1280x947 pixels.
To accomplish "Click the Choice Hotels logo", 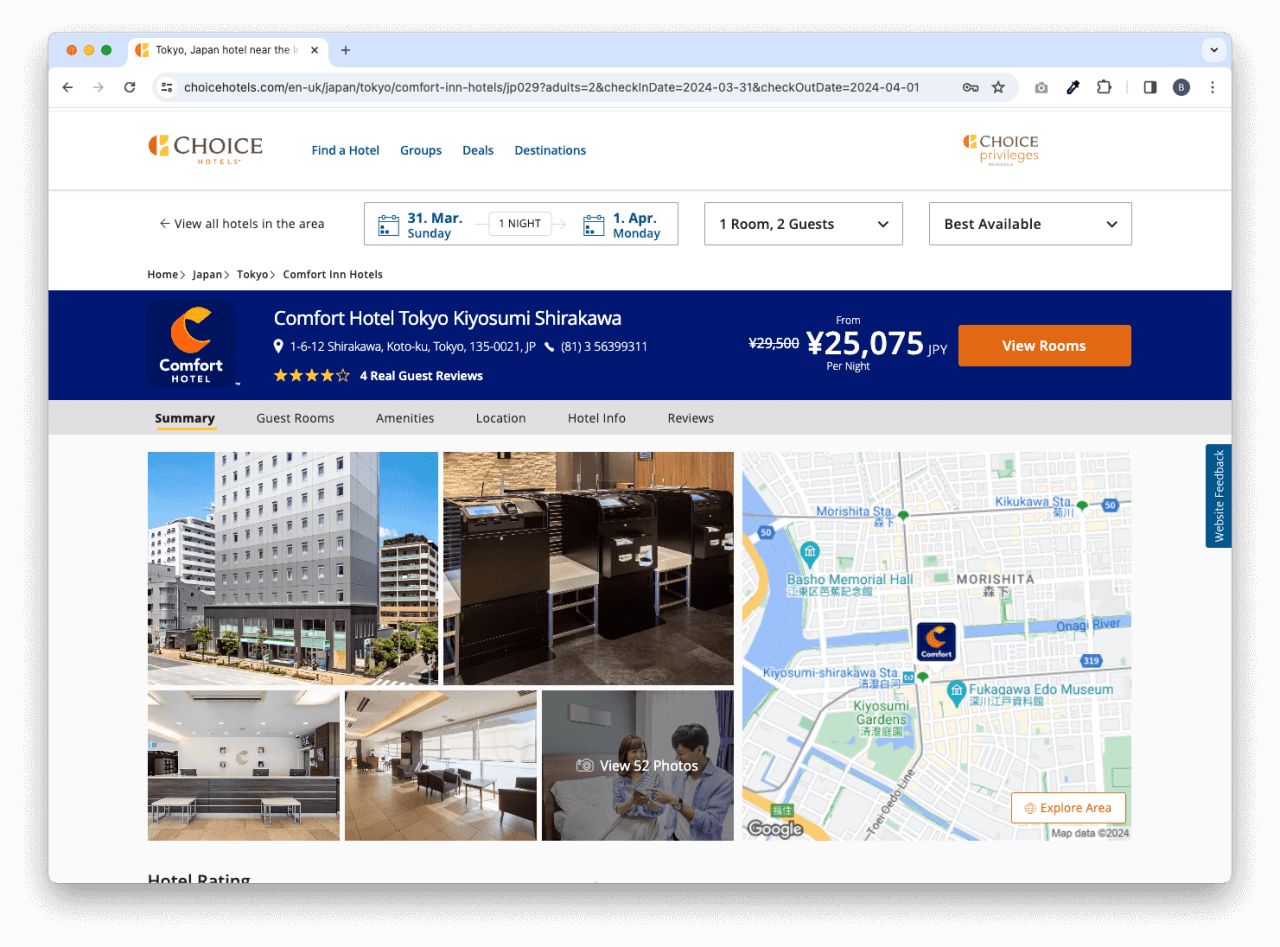I will [x=206, y=149].
